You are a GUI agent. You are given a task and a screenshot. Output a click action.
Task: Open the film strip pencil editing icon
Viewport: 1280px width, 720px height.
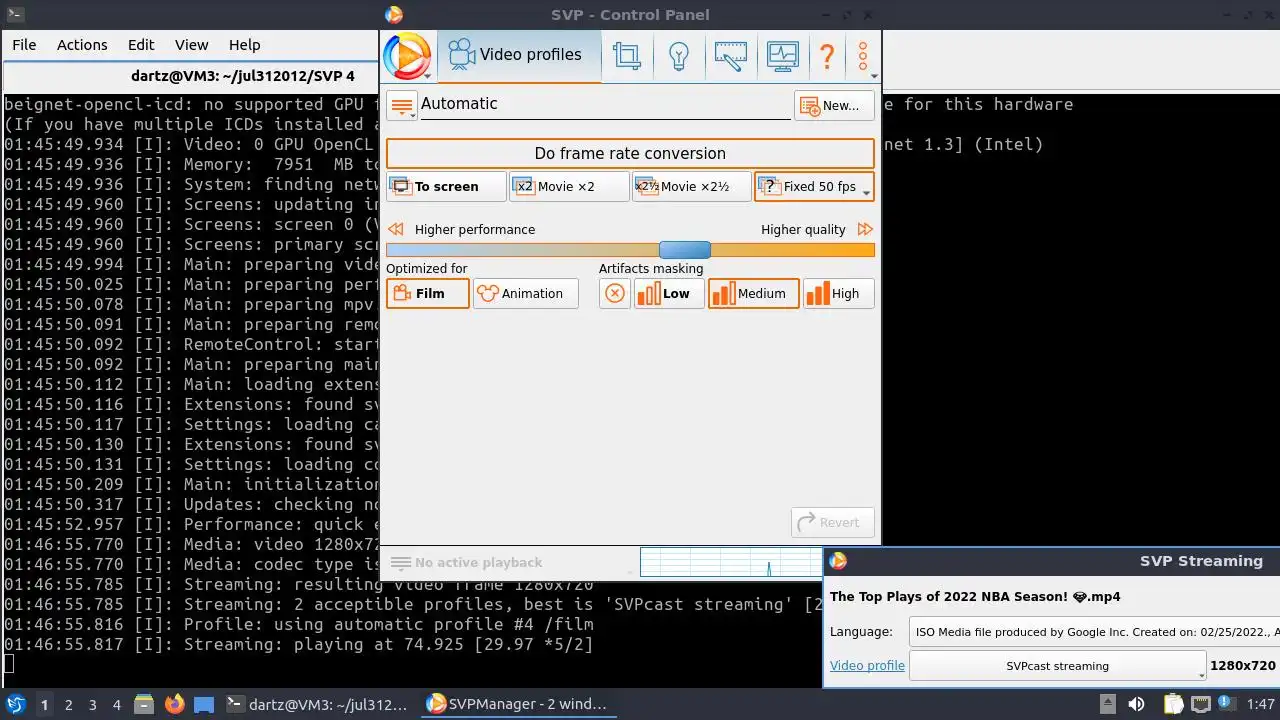(x=731, y=55)
